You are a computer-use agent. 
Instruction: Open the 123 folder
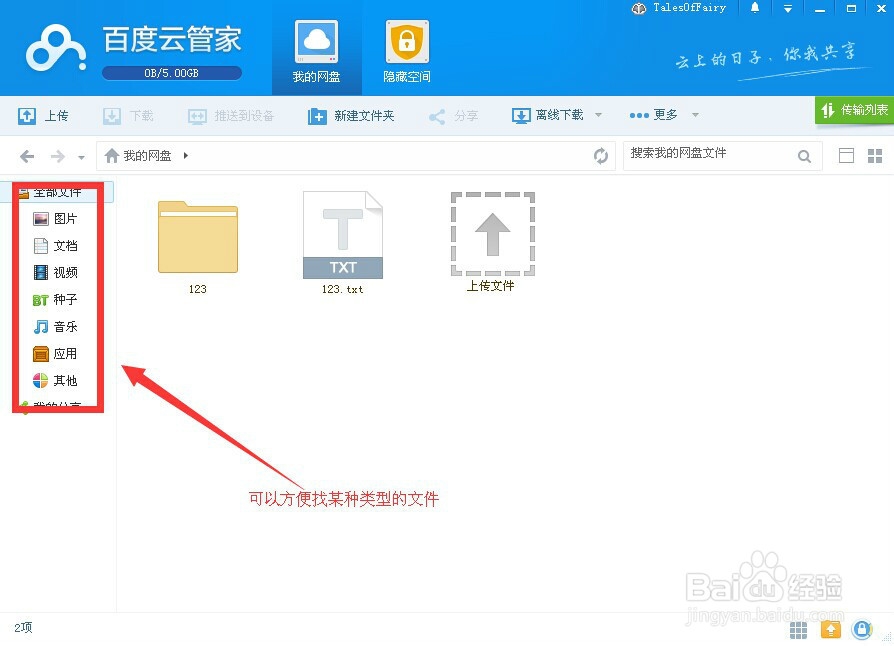197,238
